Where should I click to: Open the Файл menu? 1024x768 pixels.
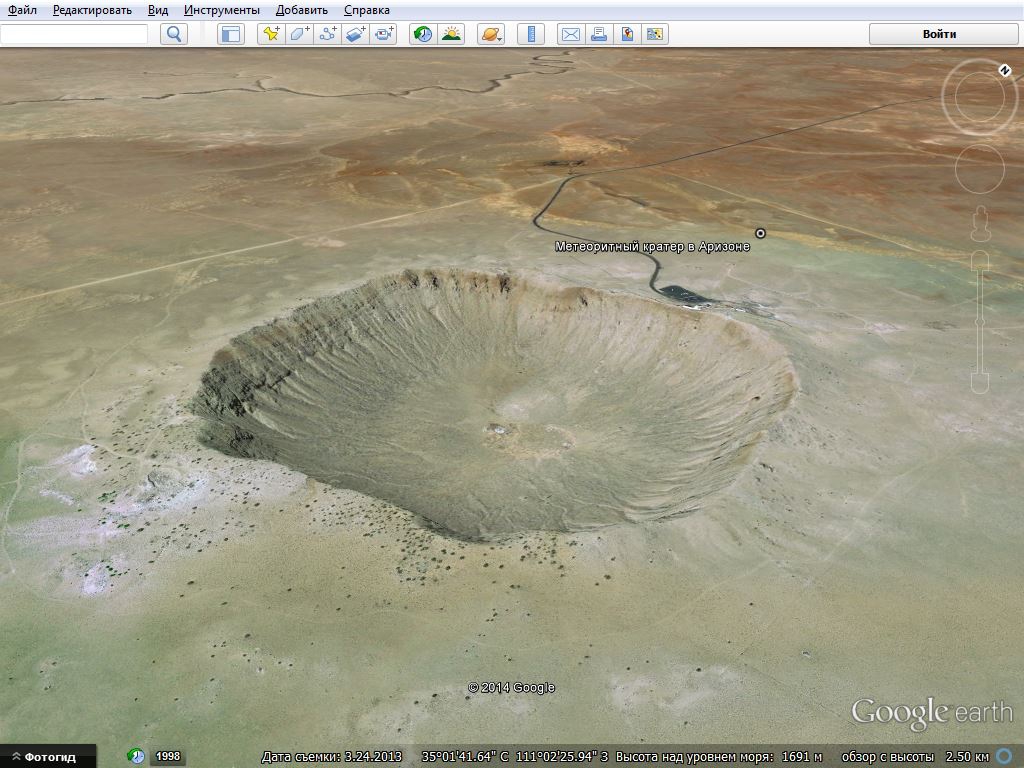tap(22, 10)
